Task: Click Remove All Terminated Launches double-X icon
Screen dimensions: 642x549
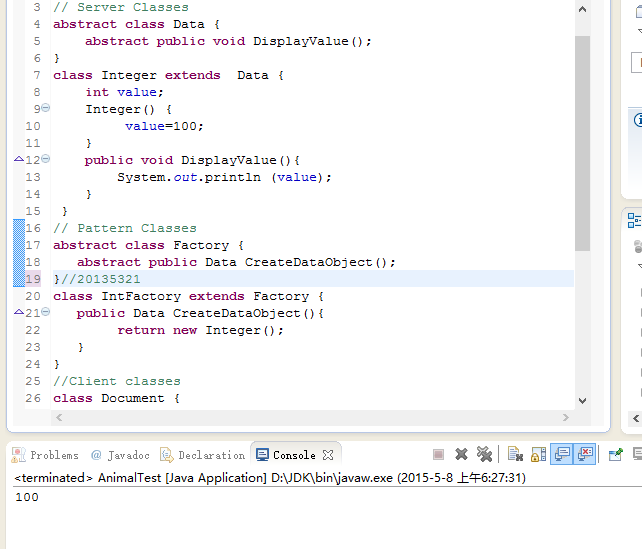Action: pyautogui.click(x=484, y=454)
